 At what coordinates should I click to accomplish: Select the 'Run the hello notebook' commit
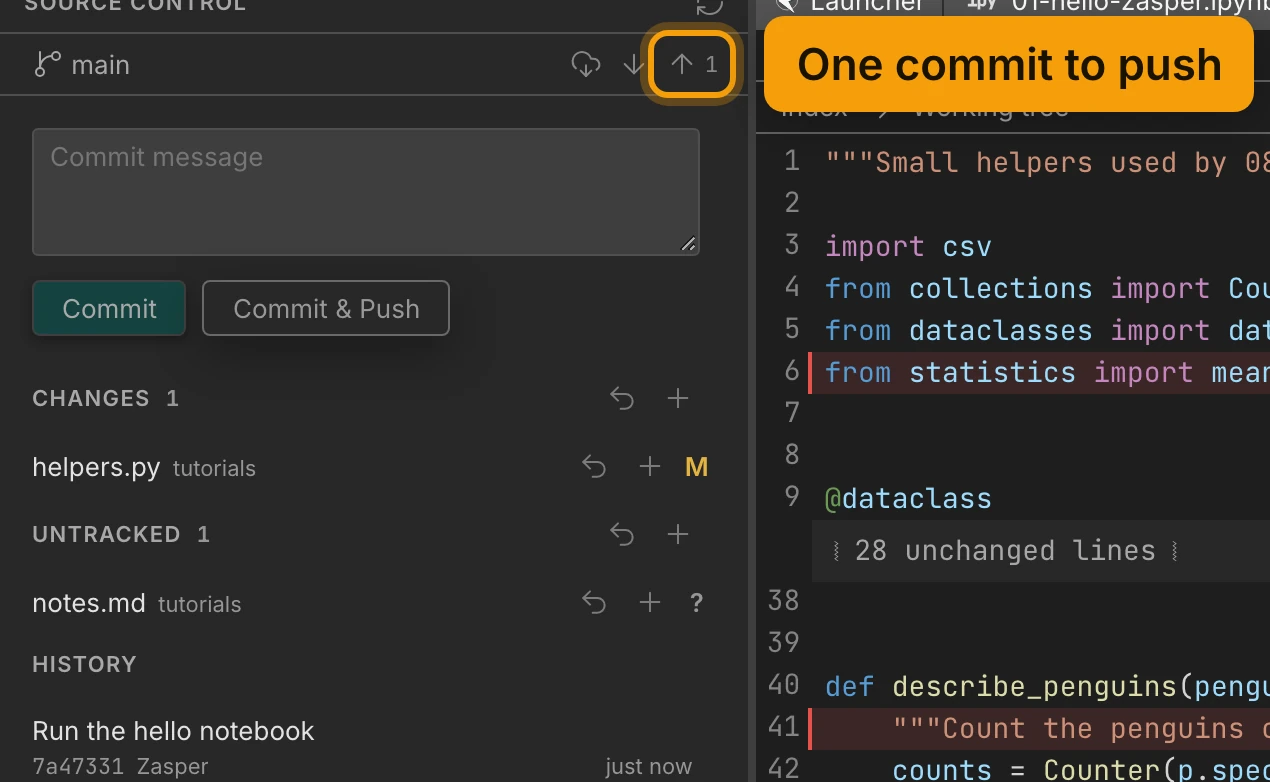173,731
